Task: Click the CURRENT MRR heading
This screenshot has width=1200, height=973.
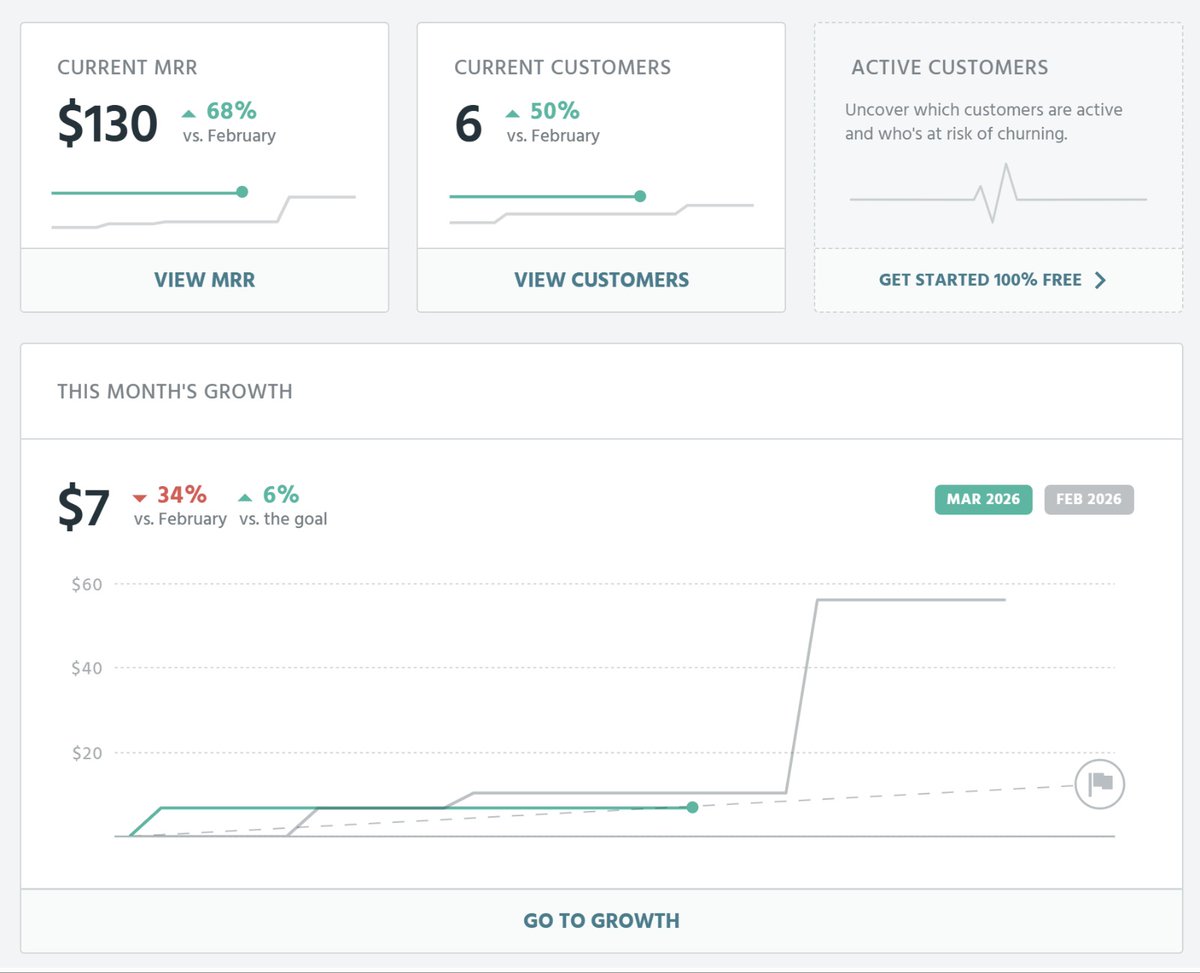Action: point(127,68)
